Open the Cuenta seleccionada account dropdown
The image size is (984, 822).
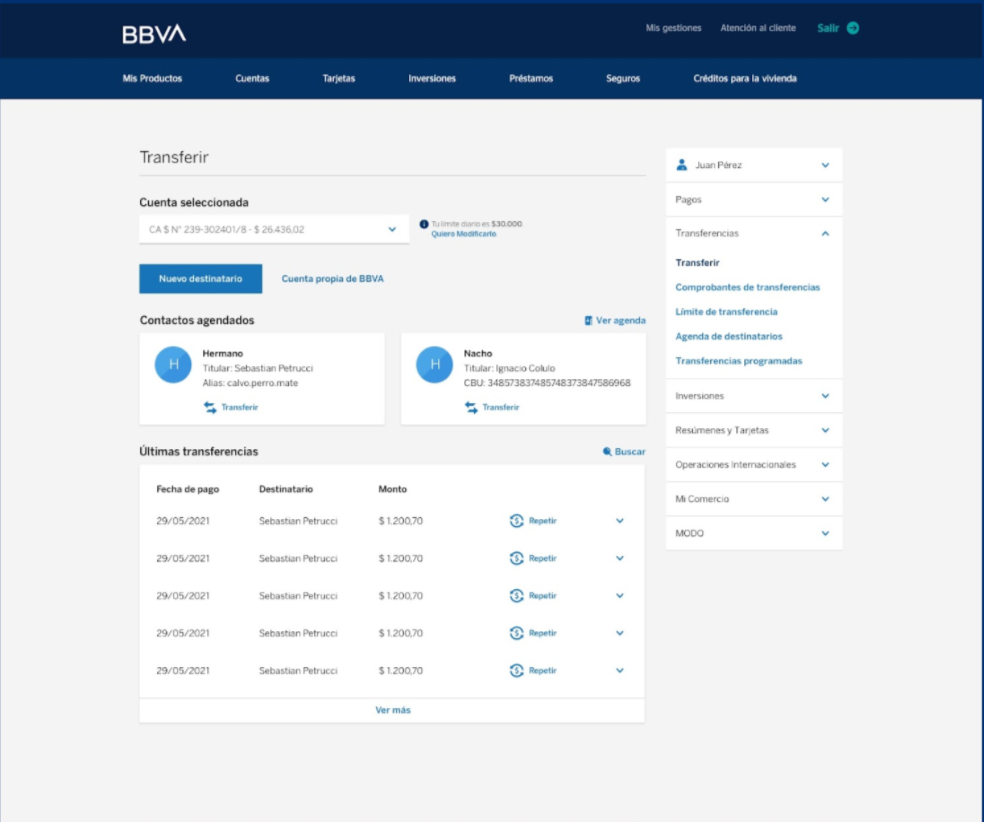pyautogui.click(x=274, y=230)
